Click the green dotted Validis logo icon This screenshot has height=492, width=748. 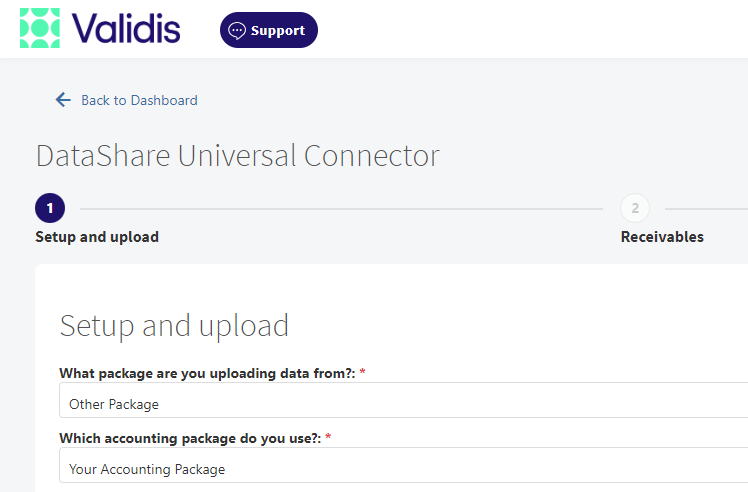[x=40, y=28]
